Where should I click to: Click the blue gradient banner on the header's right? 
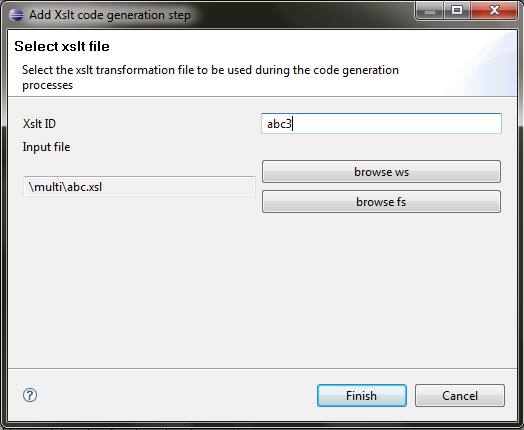click(485, 63)
